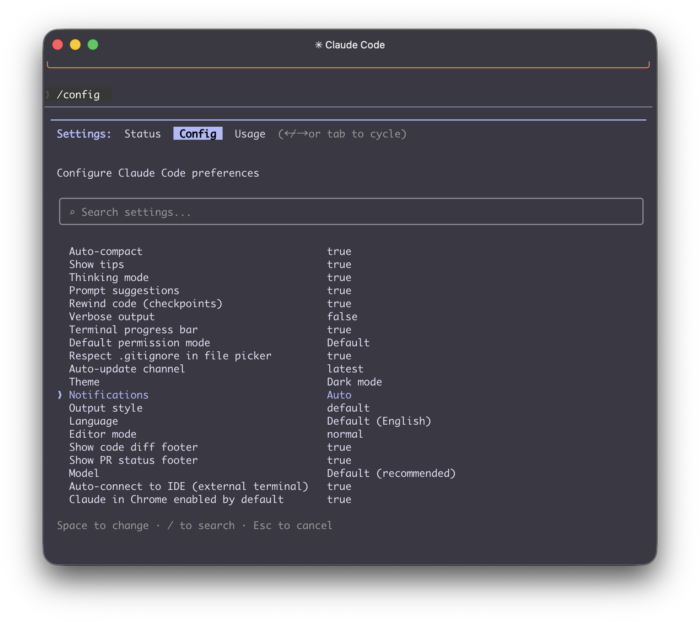
Task: Open the Model setting Default (recommended)
Action: coord(390,473)
